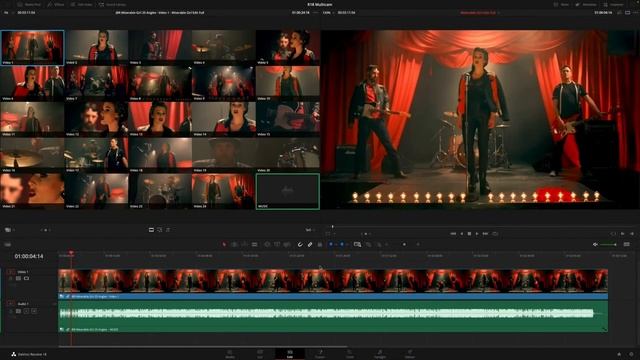The width and height of the screenshot is (640, 360).
Task: Toggle loop playback icon
Action: click(495, 234)
